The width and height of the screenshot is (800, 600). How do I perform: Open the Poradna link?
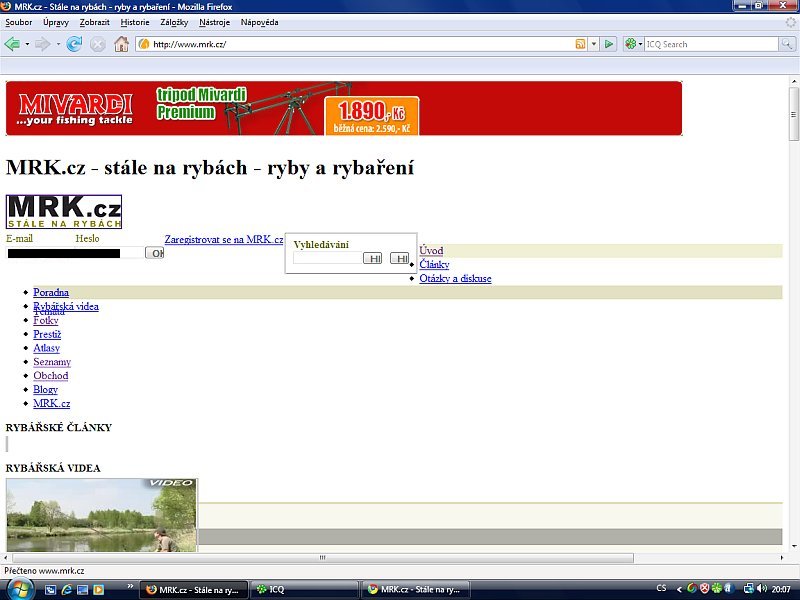(x=51, y=292)
